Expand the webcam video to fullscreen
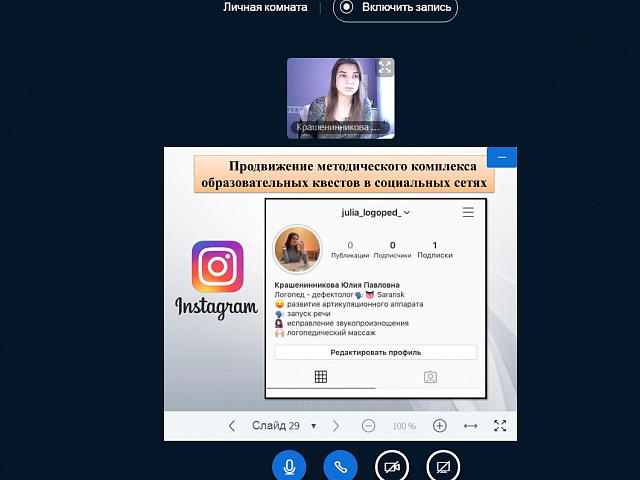This screenshot has height=480, width=640. click(x=385, y=68)
